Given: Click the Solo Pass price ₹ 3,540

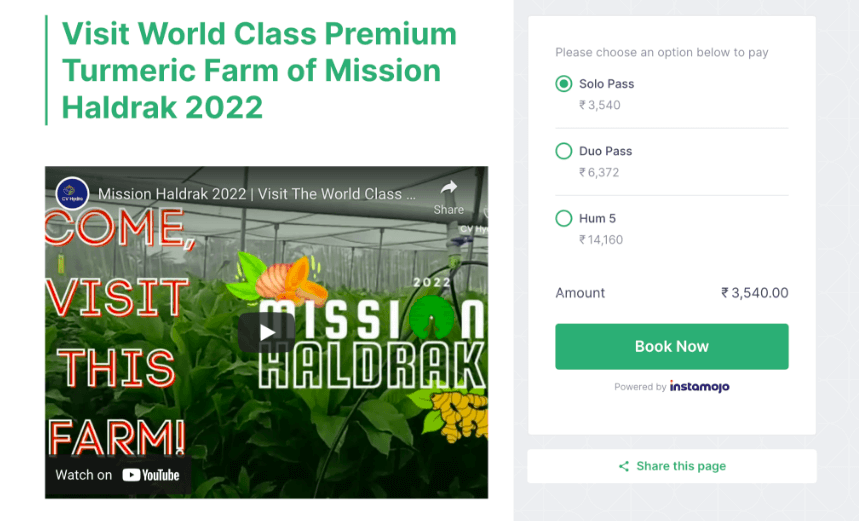Looking at the screenshot, I should (600, 105).
